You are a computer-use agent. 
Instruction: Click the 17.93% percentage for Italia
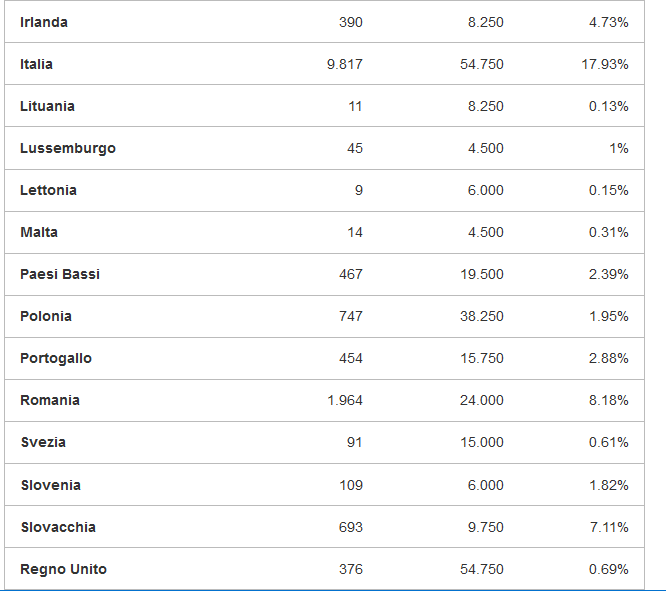605,64
